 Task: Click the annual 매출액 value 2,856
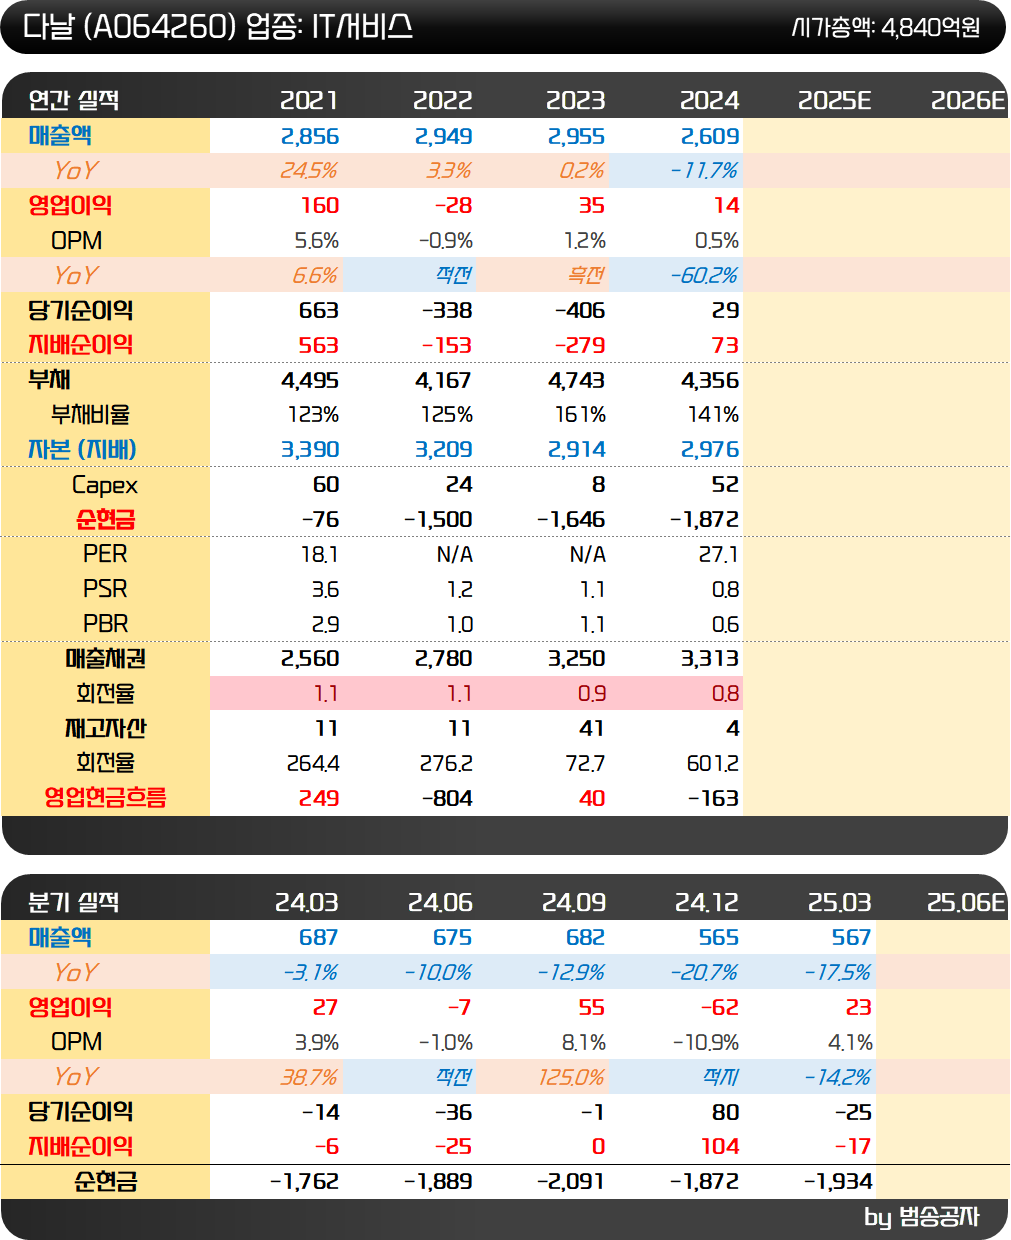tap(310, 136)
